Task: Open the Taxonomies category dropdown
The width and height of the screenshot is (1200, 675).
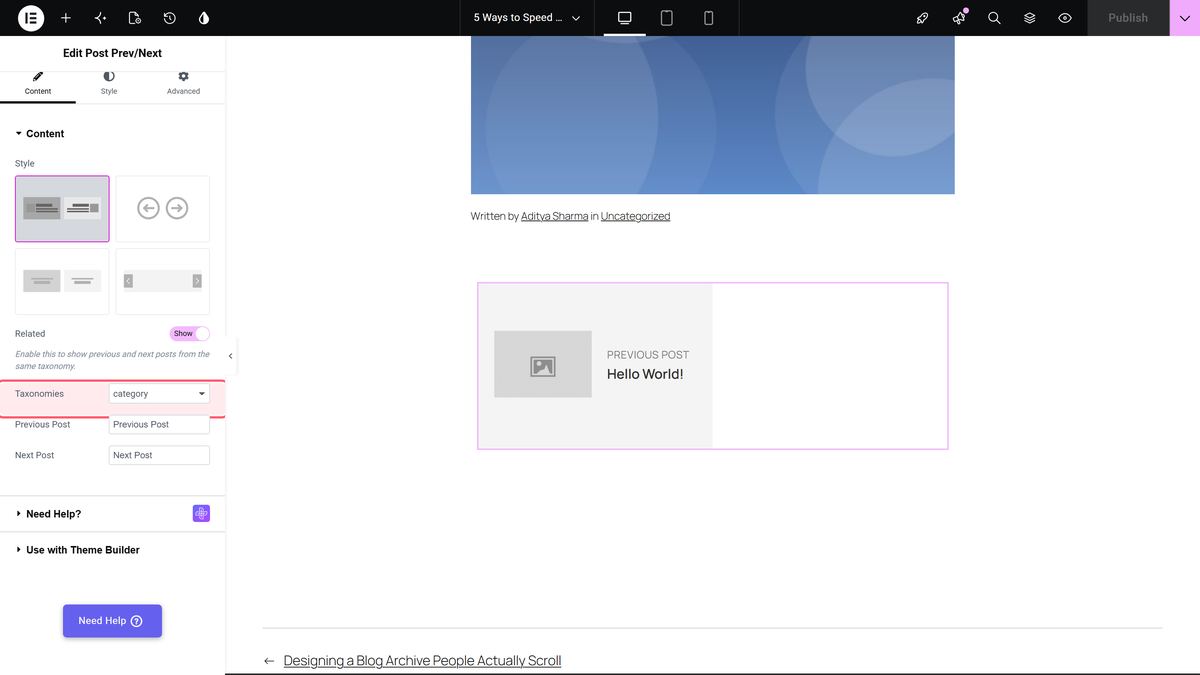Action: [159, 394]
